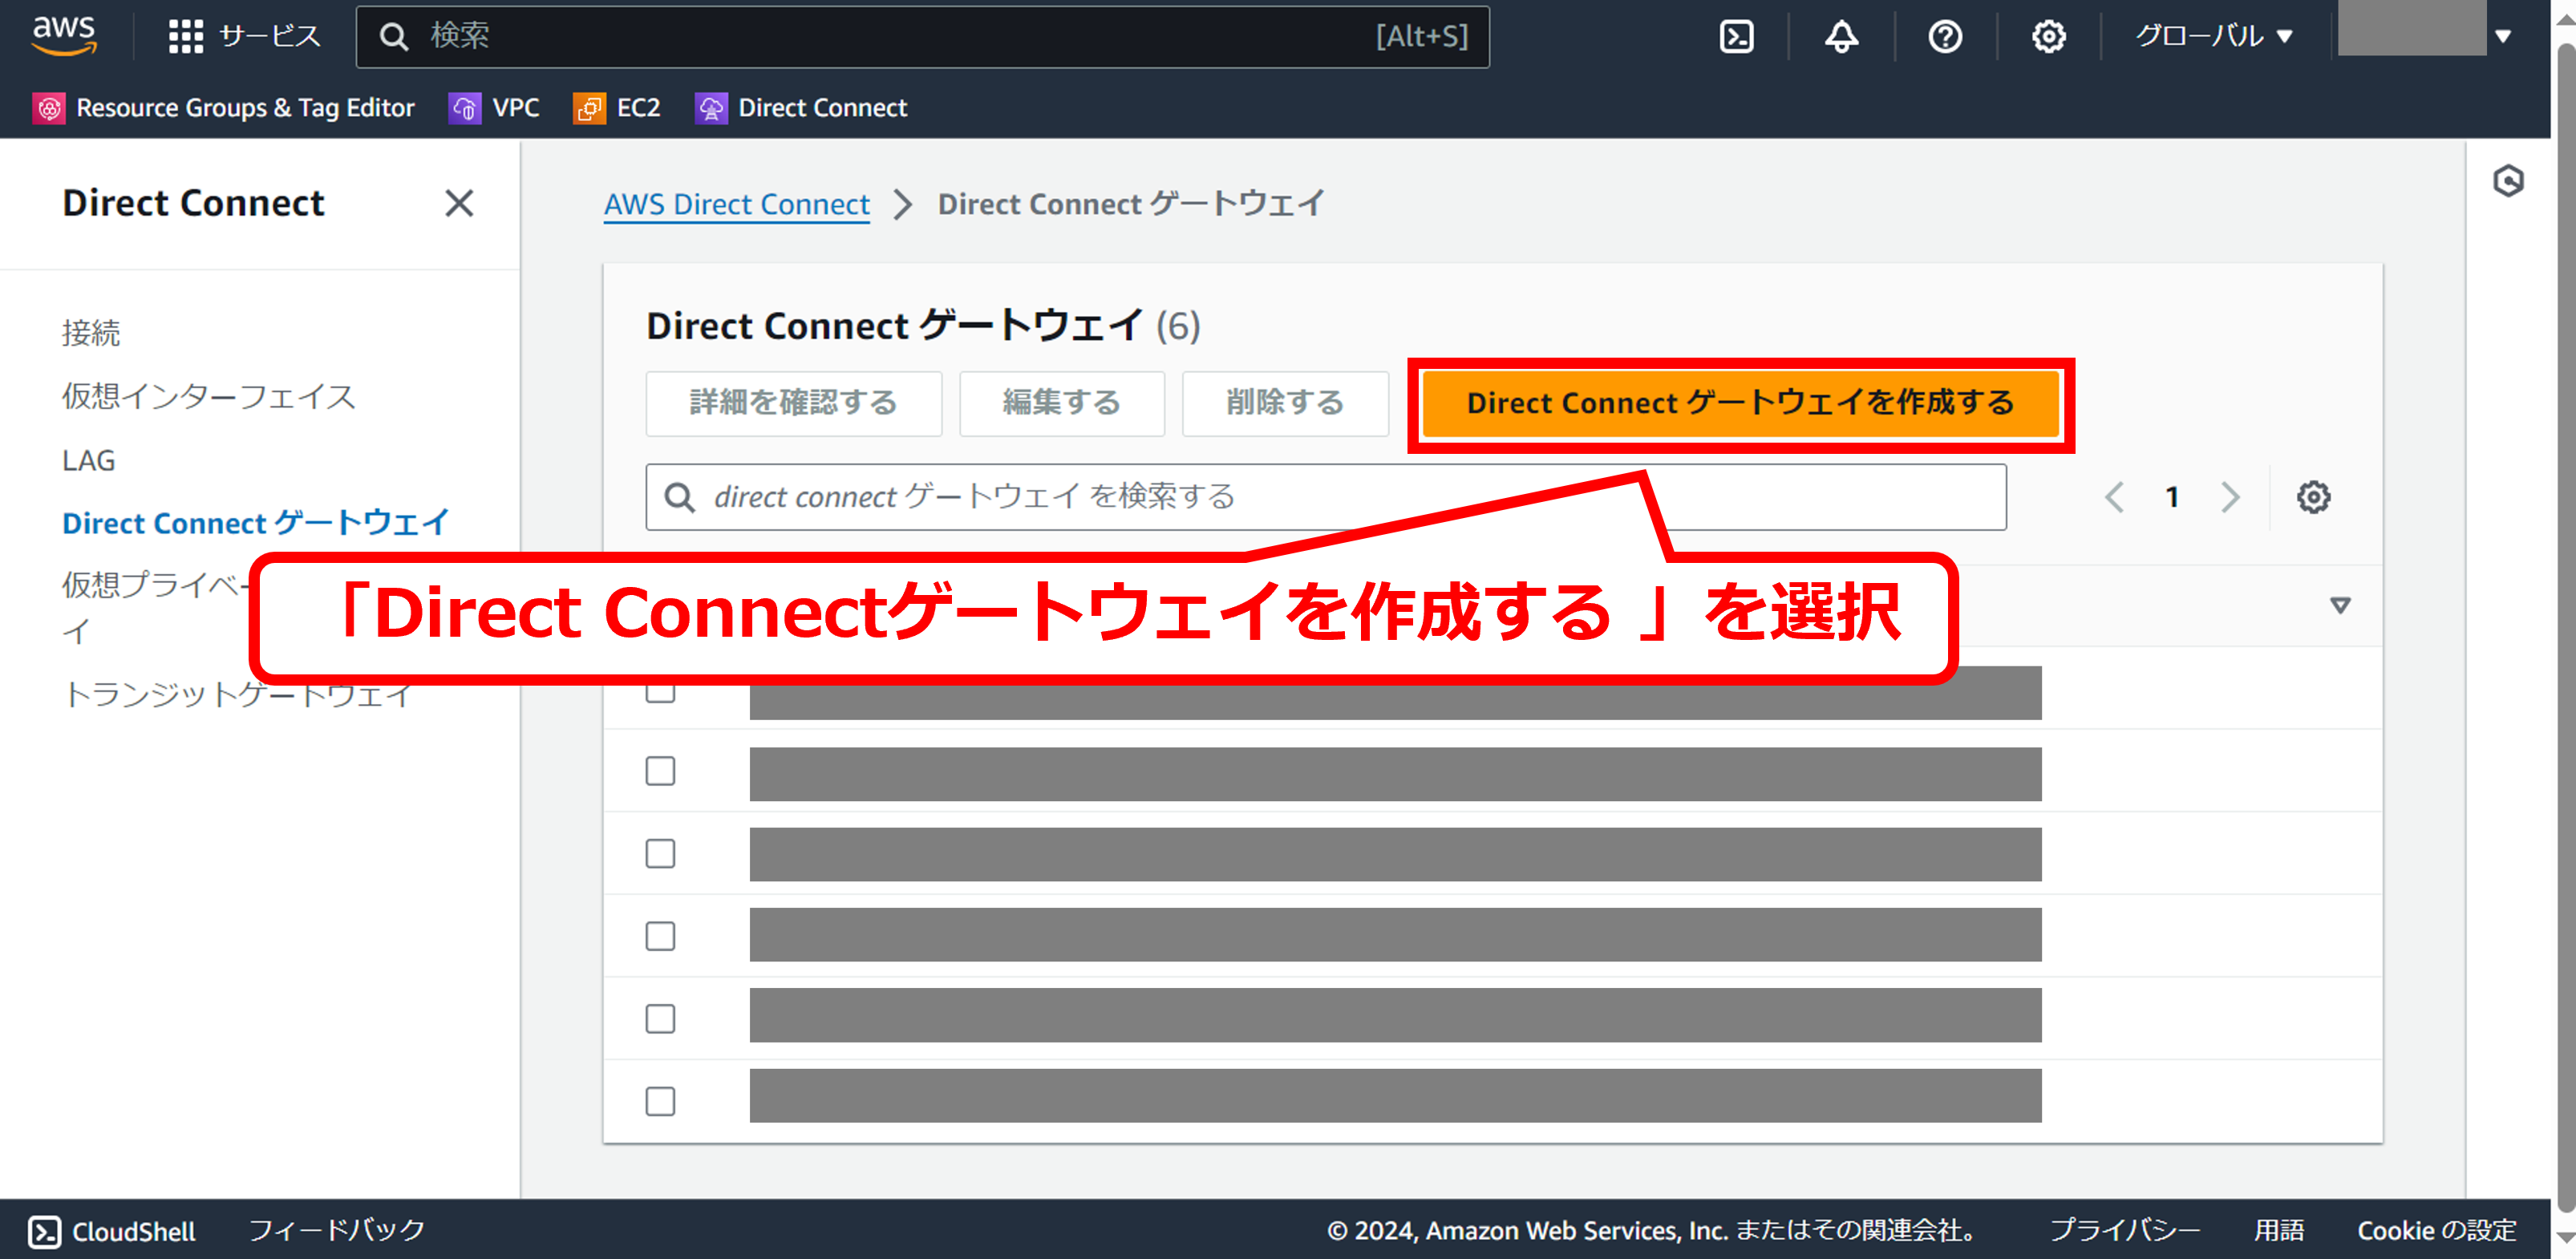Open table preferences gear icon
This screenshot has height=1259, width=2576.
2312,497
